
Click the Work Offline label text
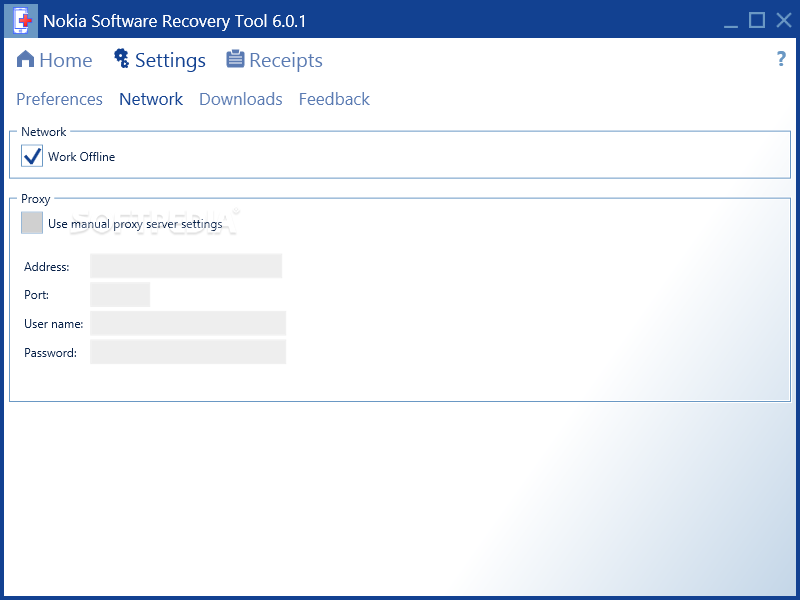82,157
